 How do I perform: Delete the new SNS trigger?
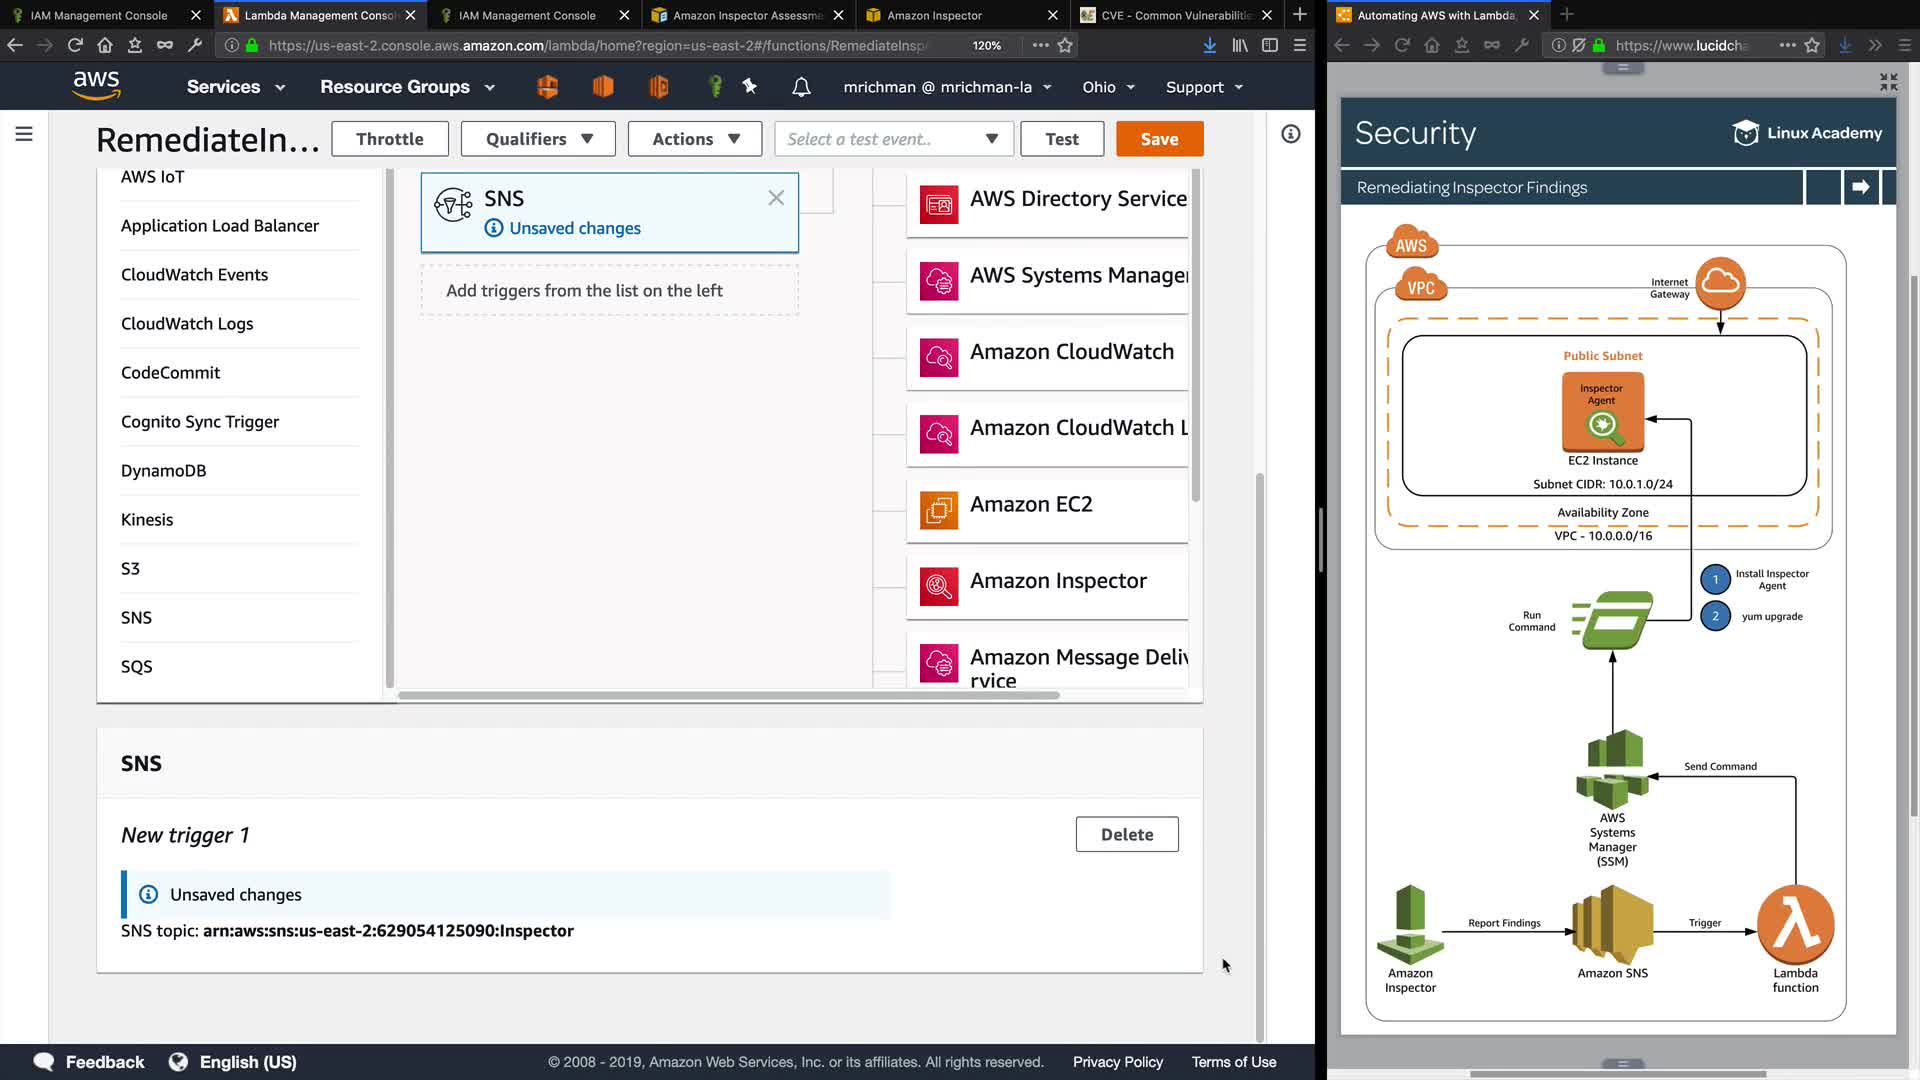tap(1126, 834)
